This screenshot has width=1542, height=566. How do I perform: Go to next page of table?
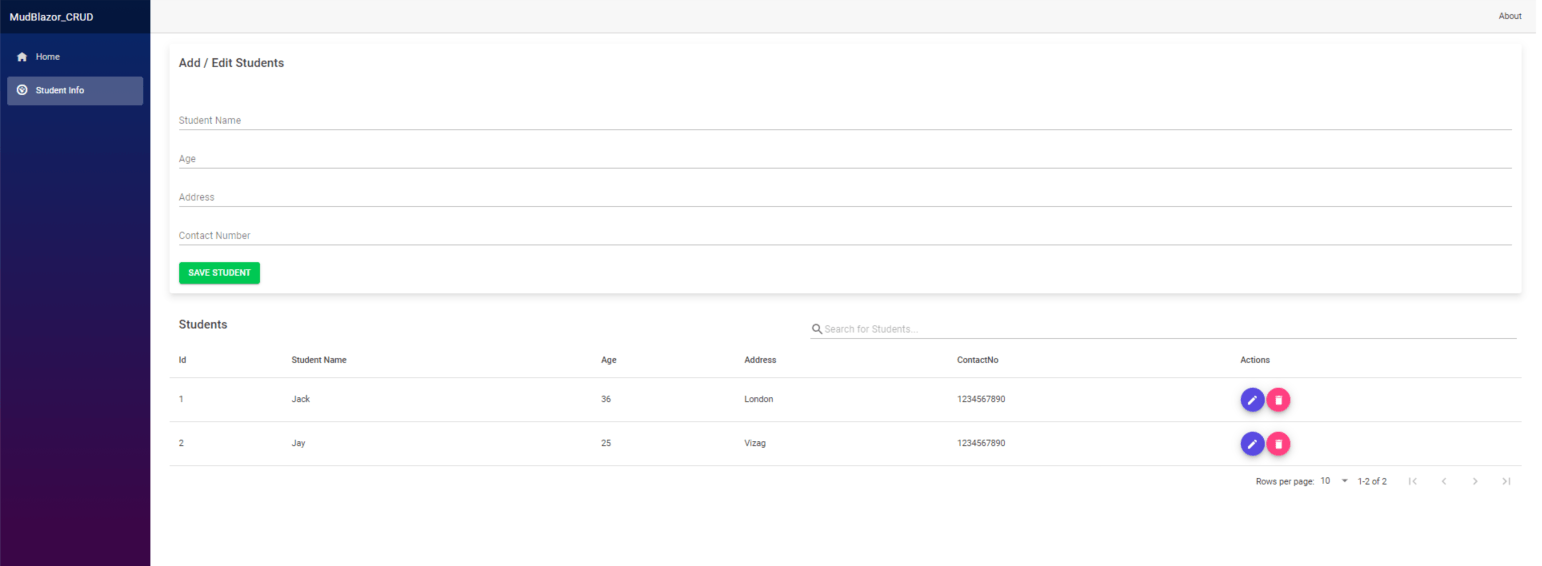point(1475,482)
